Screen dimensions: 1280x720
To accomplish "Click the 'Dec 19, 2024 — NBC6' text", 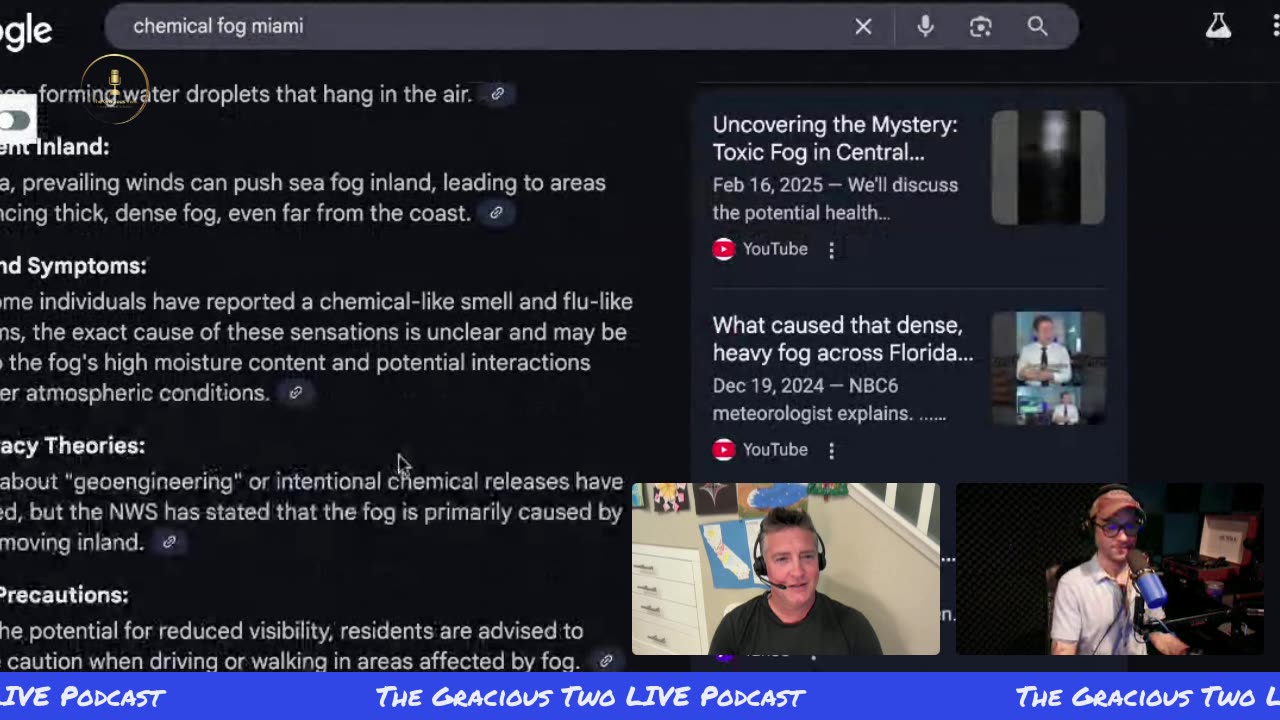I will [805, 385].
